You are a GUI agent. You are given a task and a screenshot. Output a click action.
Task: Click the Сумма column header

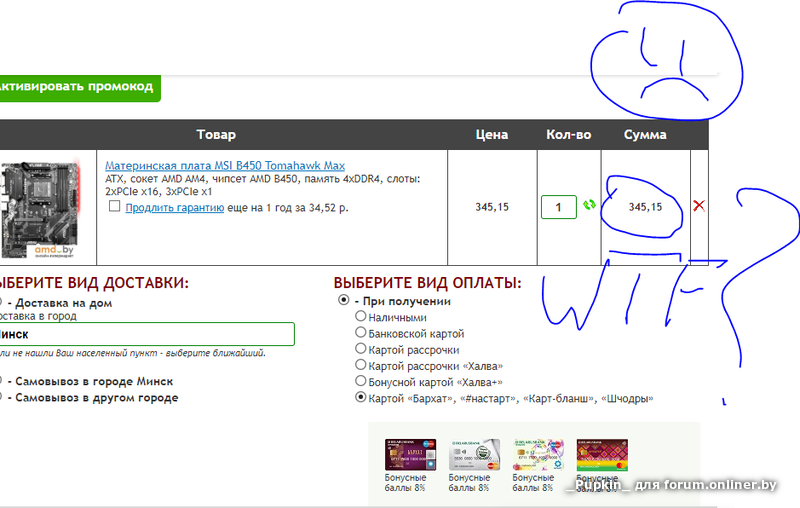tap(645, 135)
